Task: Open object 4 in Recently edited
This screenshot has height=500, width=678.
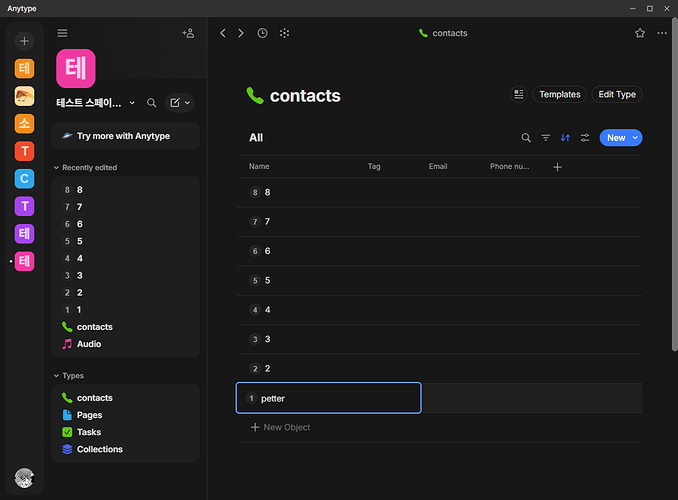Action: click(125, 258)
